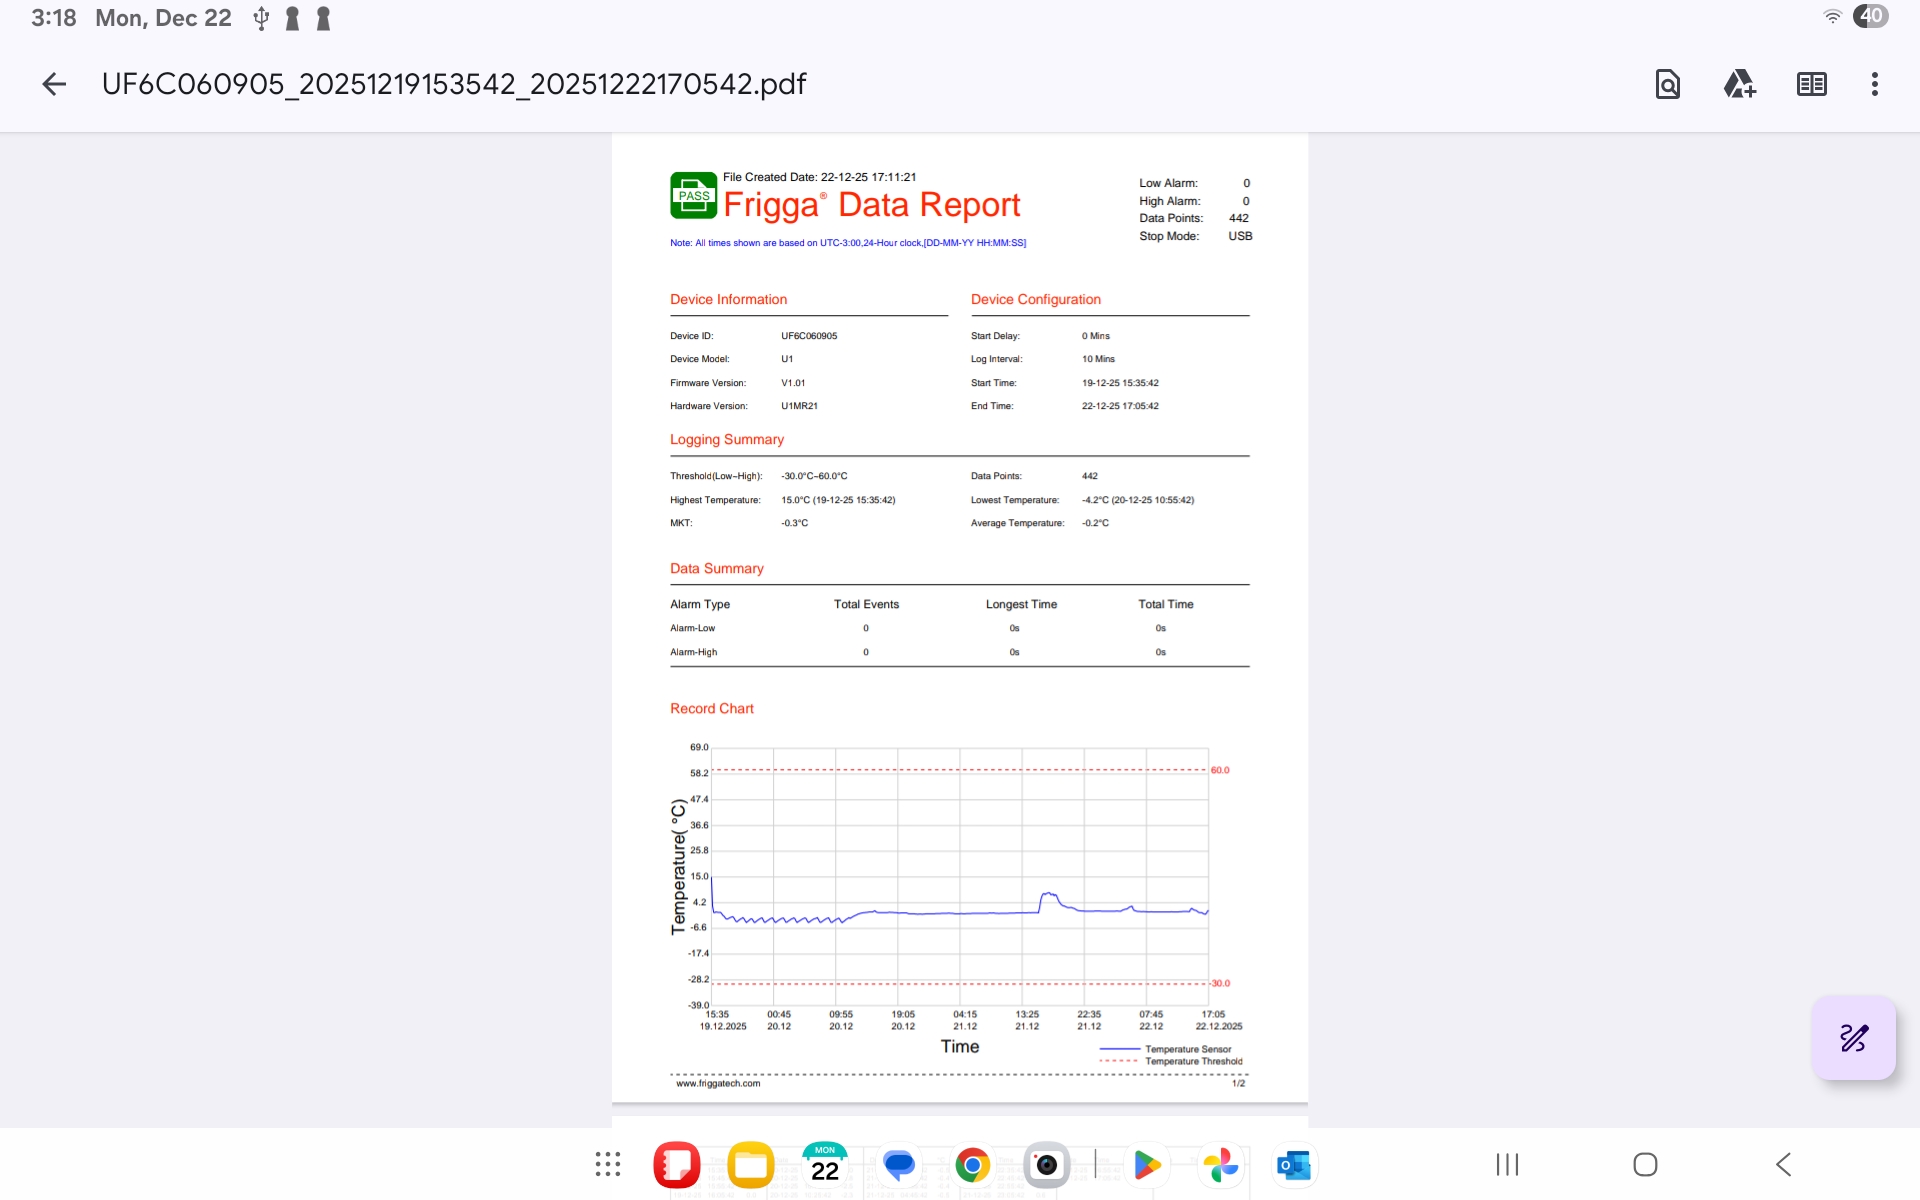Open the find-in-document search icon
The image size is (1920, 1200).
click(x=1667, y=84)
